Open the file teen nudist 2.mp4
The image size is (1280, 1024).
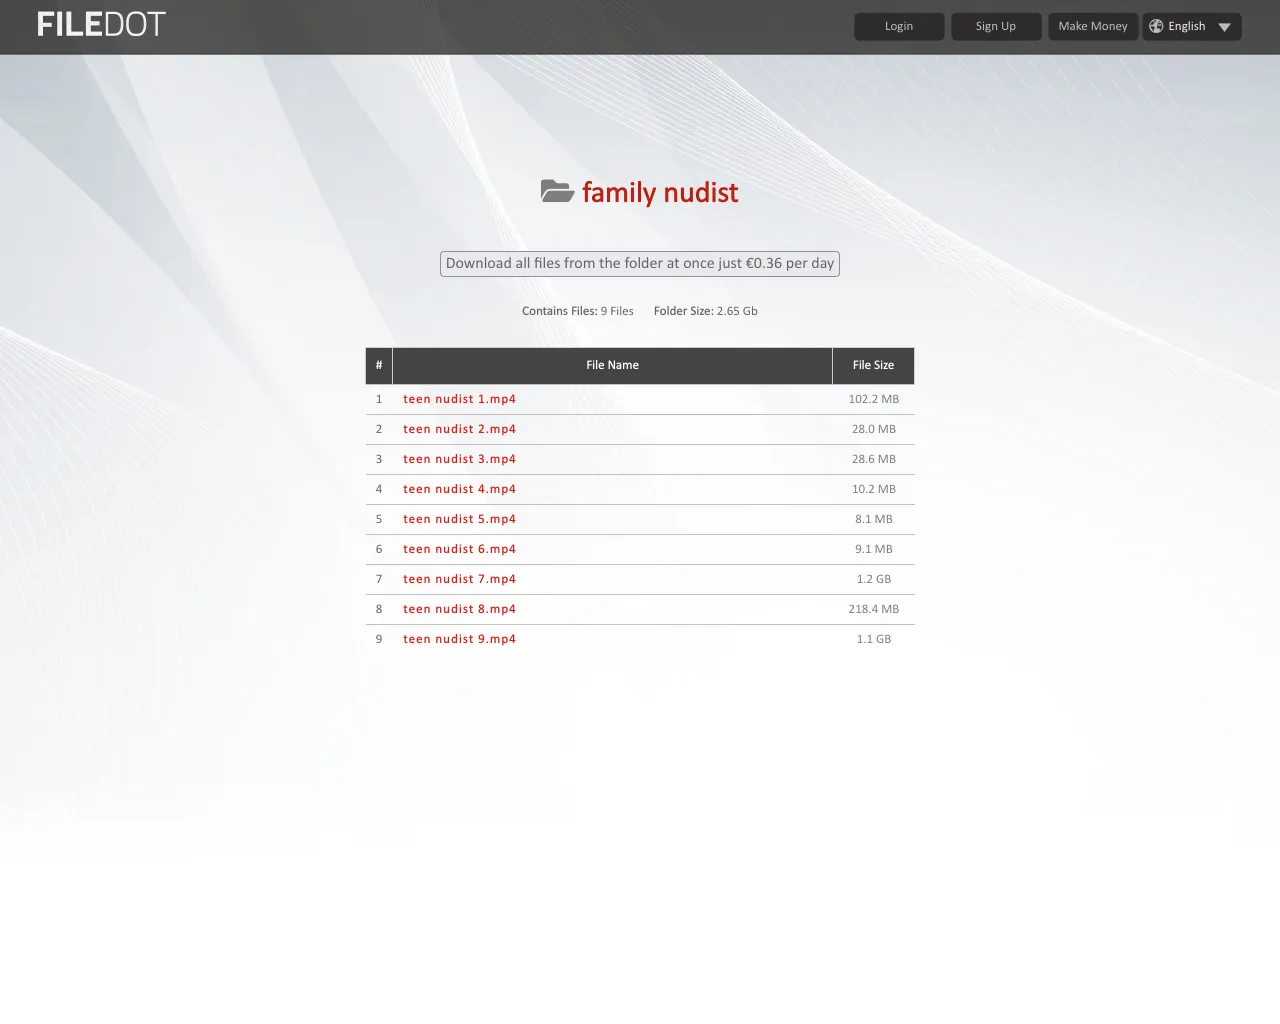pos(459,429)
